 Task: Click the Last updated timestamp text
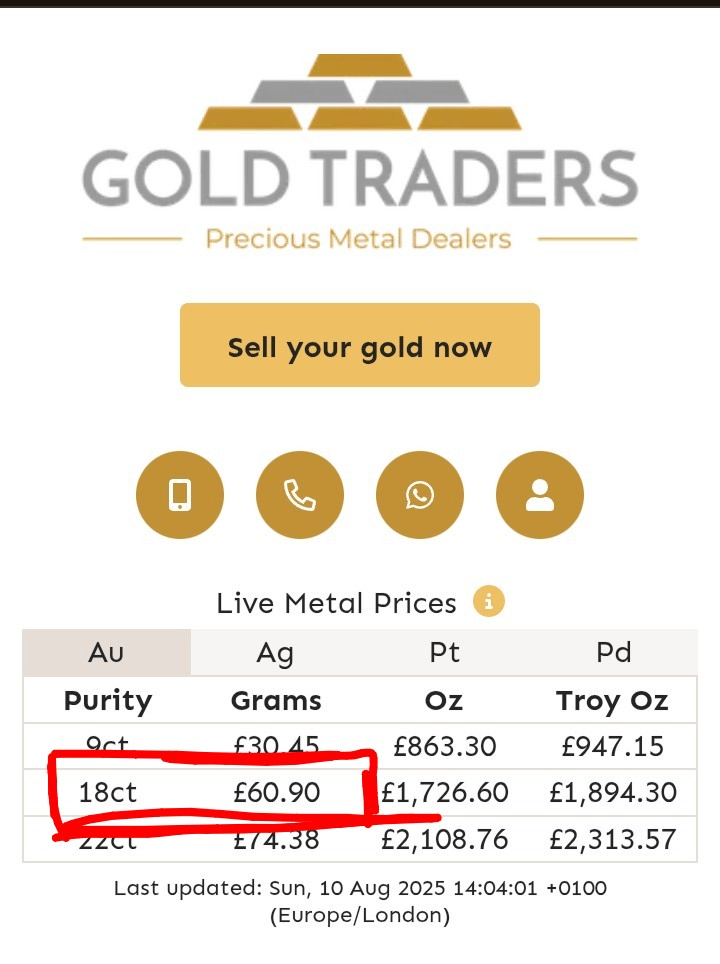[360, 901]
